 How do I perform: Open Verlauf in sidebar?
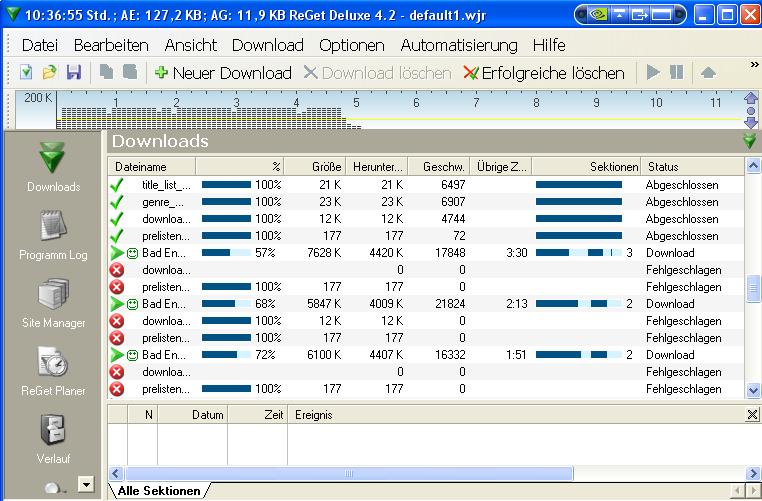[x=53, y=439]
